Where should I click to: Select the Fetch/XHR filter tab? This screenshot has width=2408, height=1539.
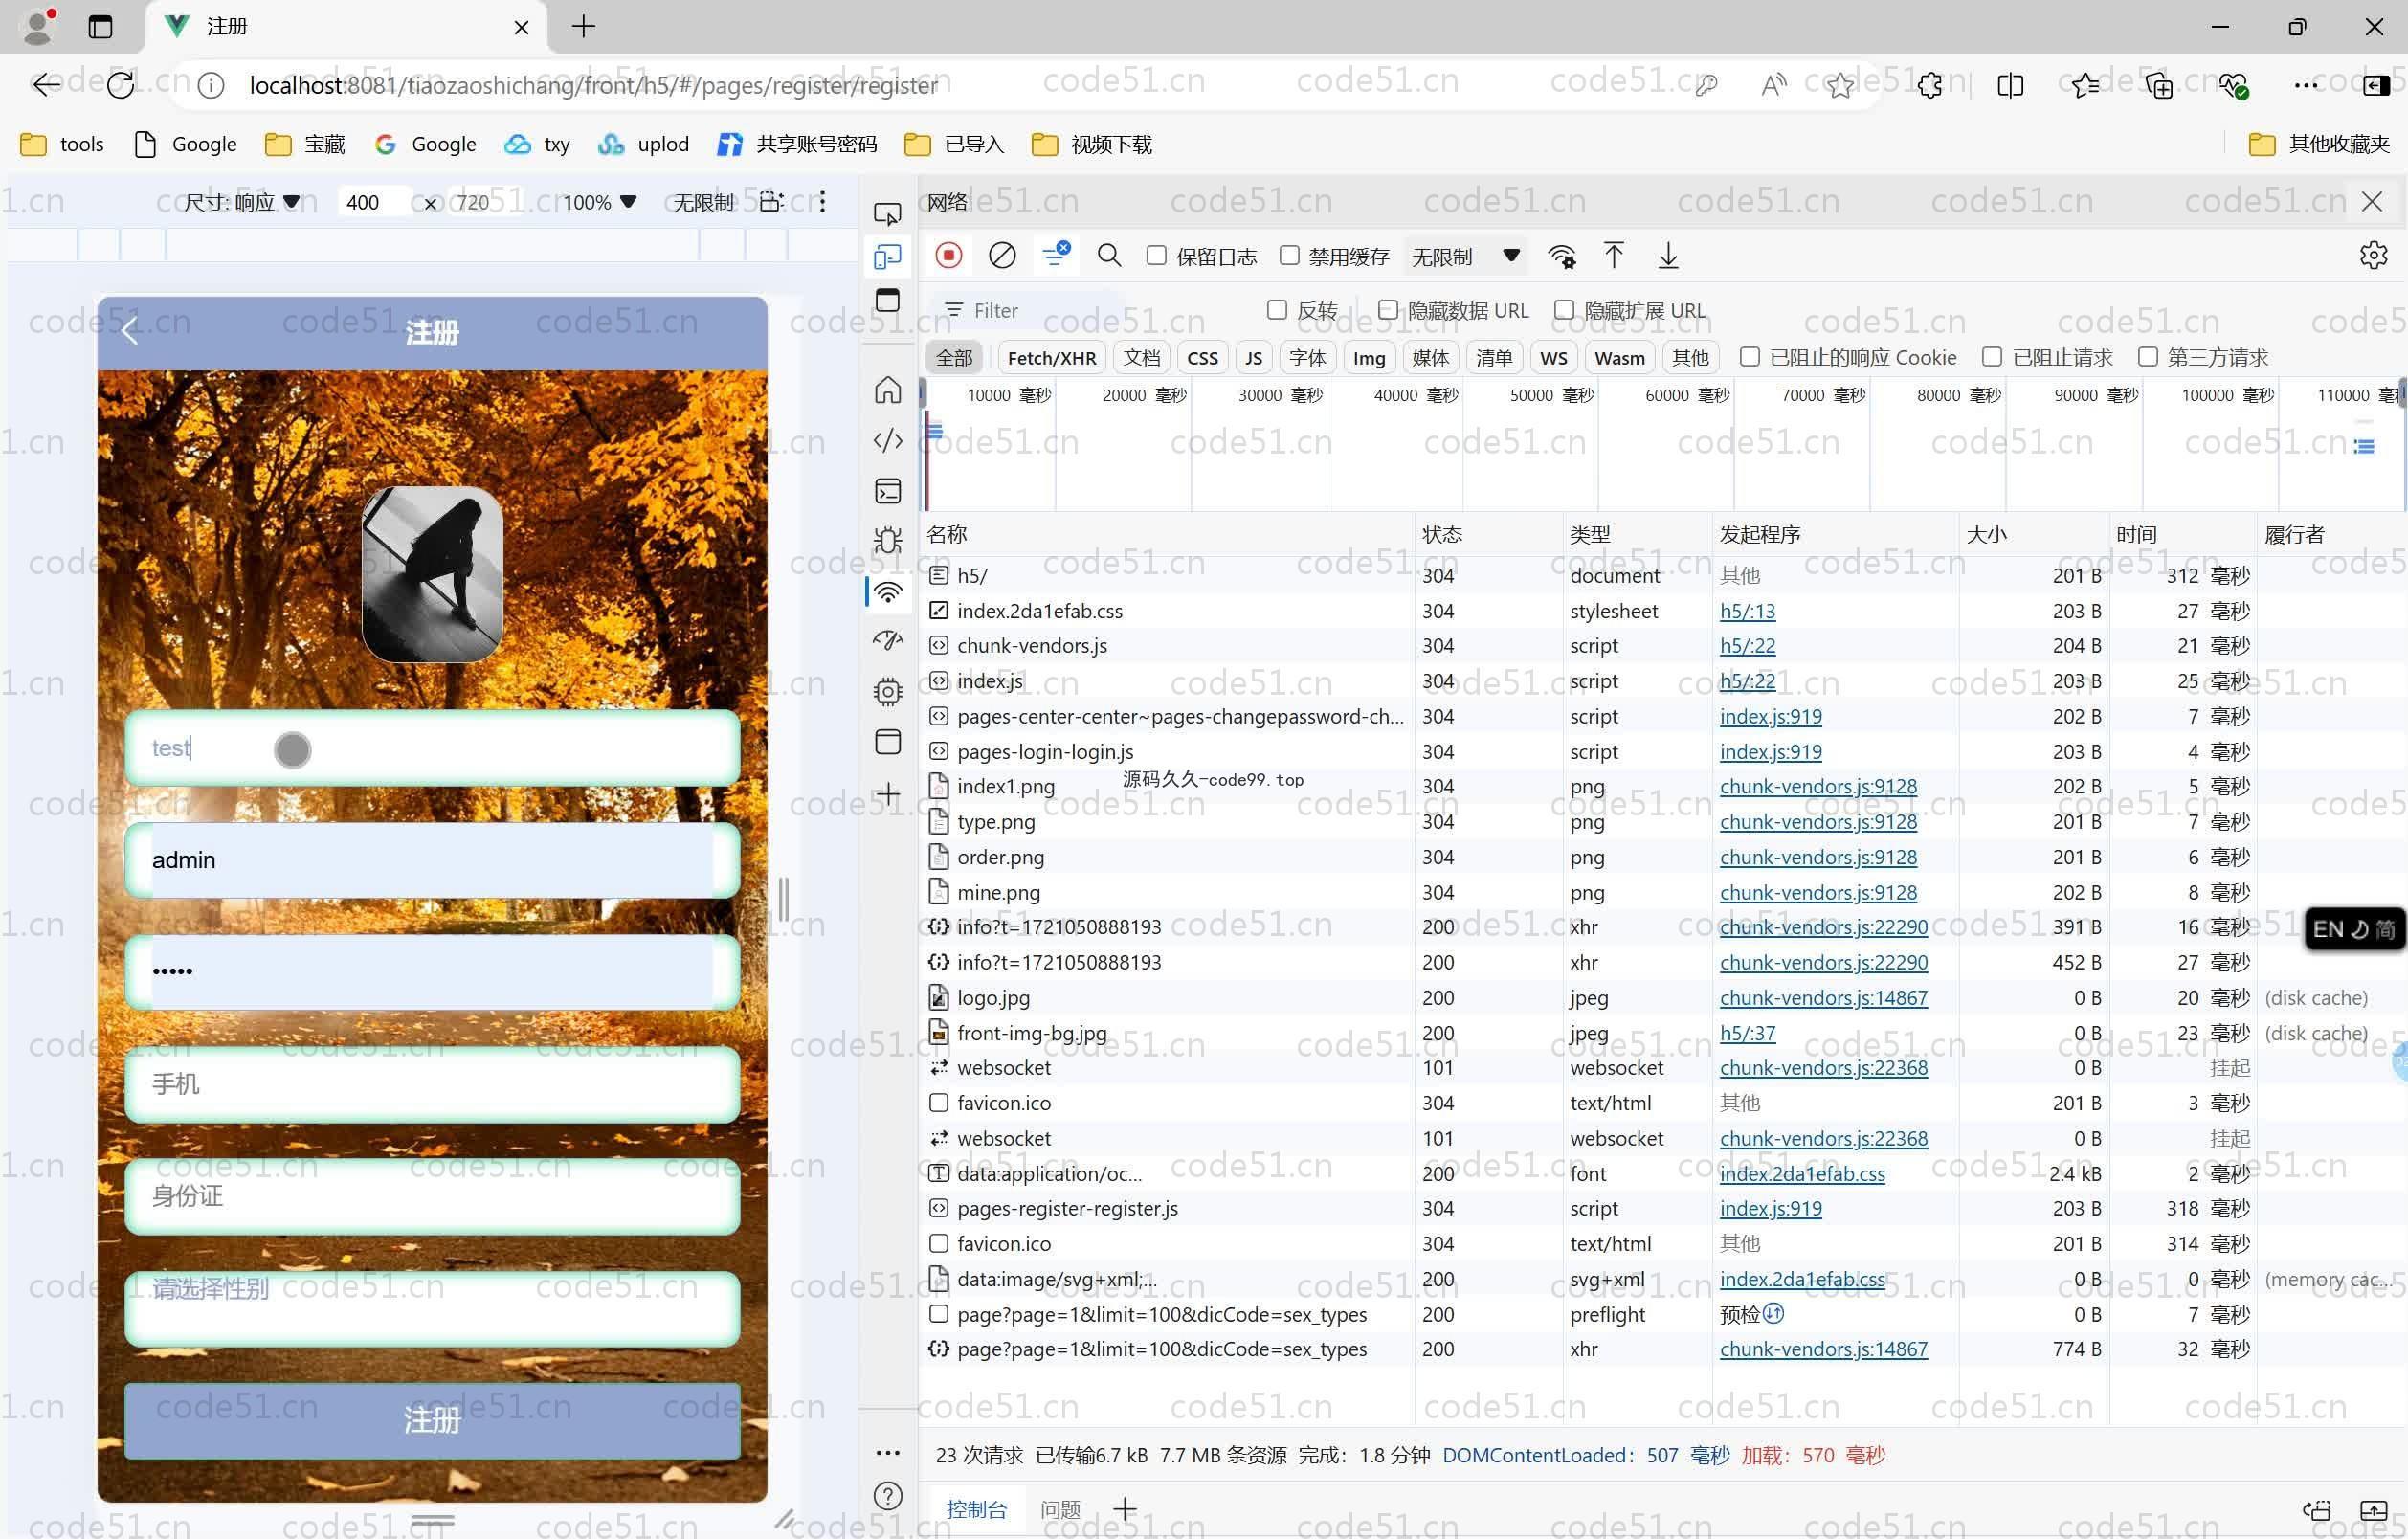click(x=1051, y=357)
